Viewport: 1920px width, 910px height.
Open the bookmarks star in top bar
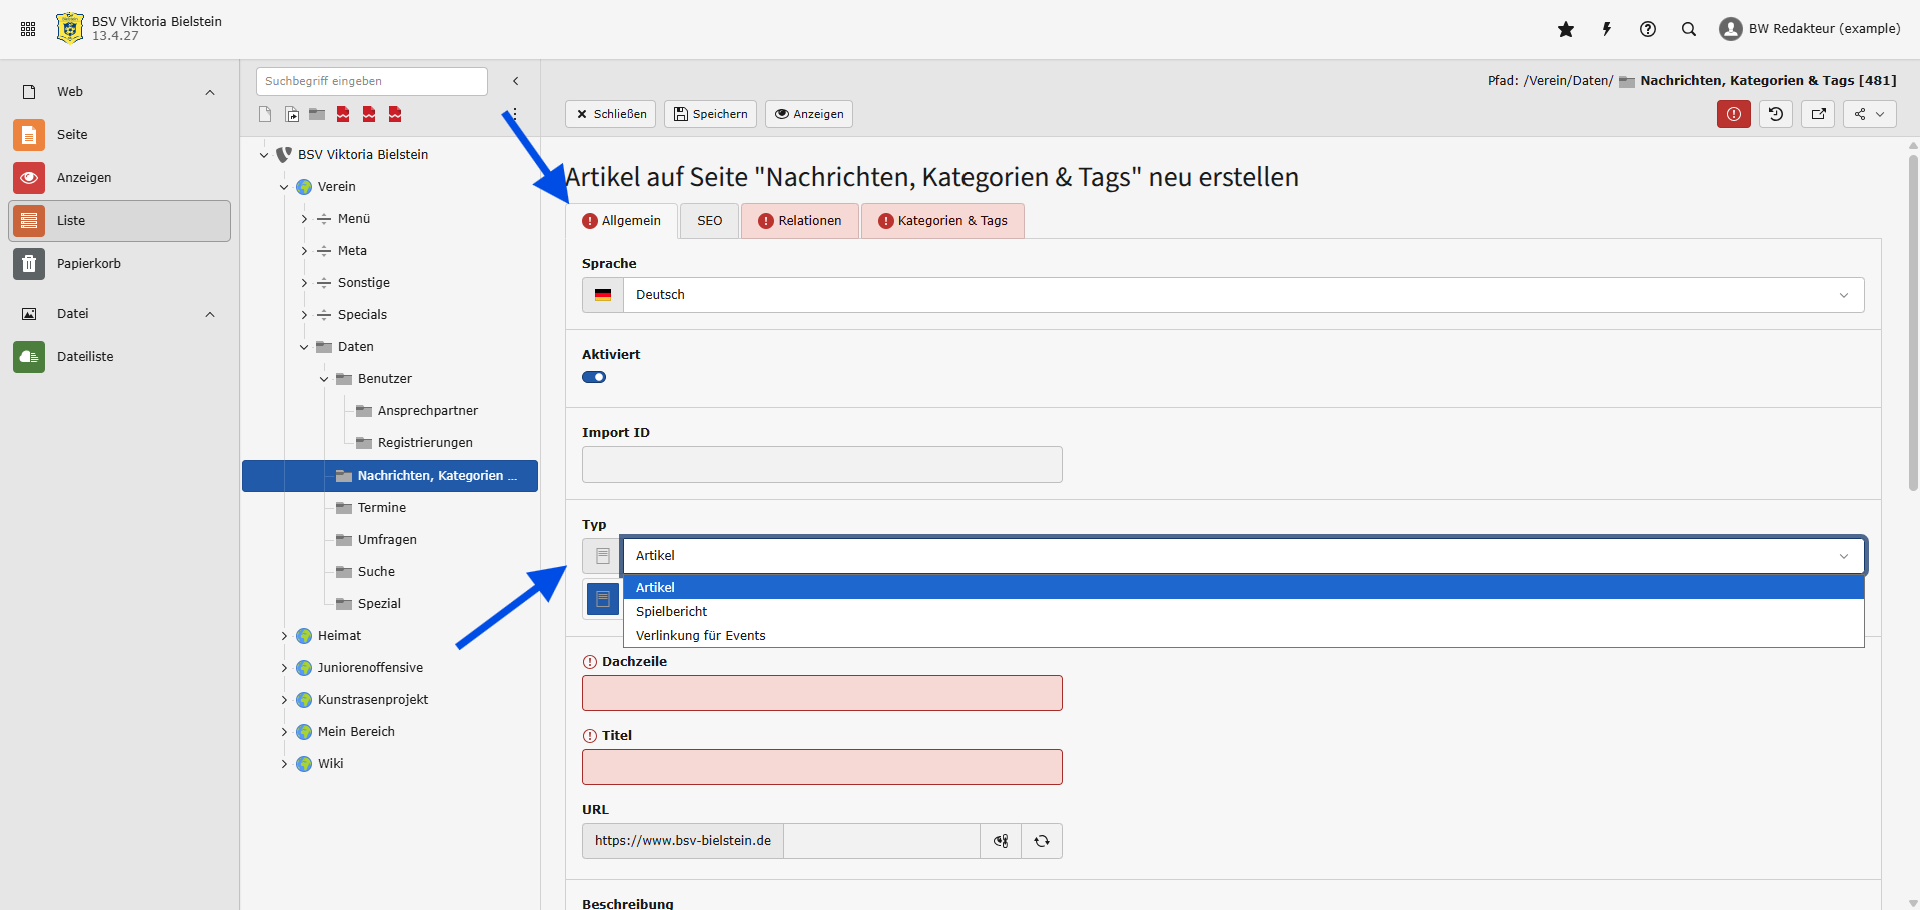click(x=1566, y=29)
